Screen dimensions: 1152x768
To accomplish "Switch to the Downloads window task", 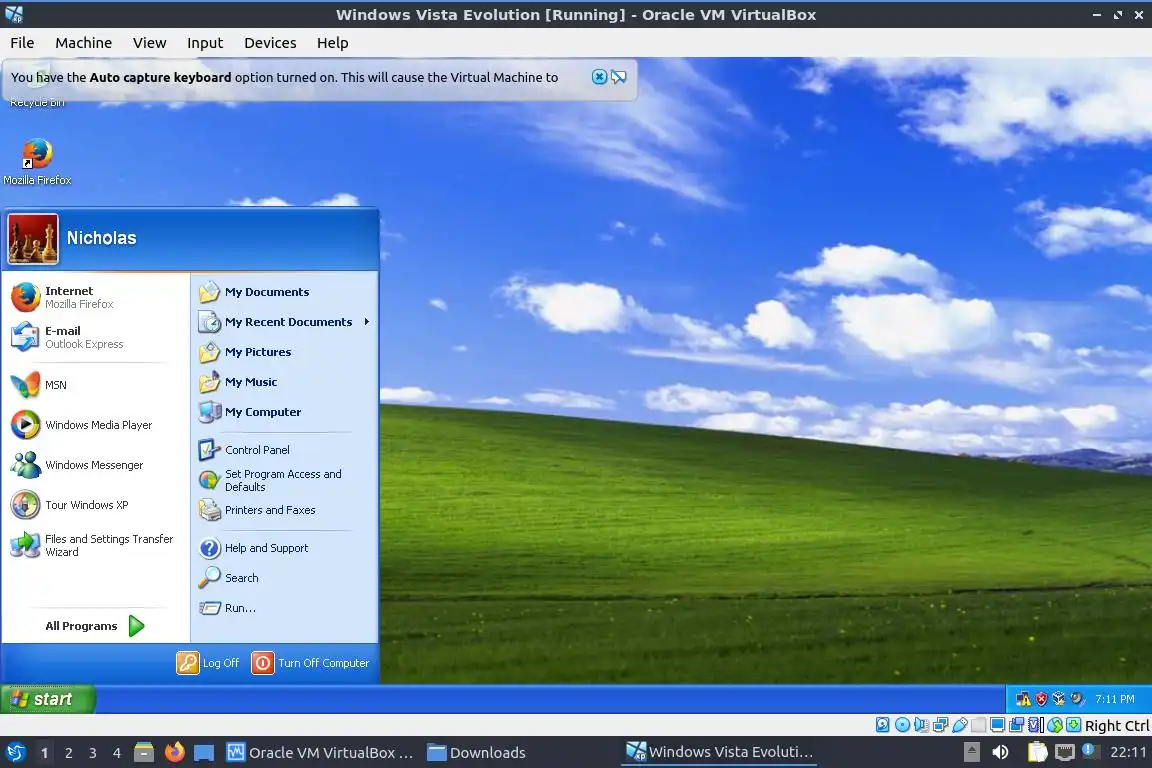I will click(478, 753).
